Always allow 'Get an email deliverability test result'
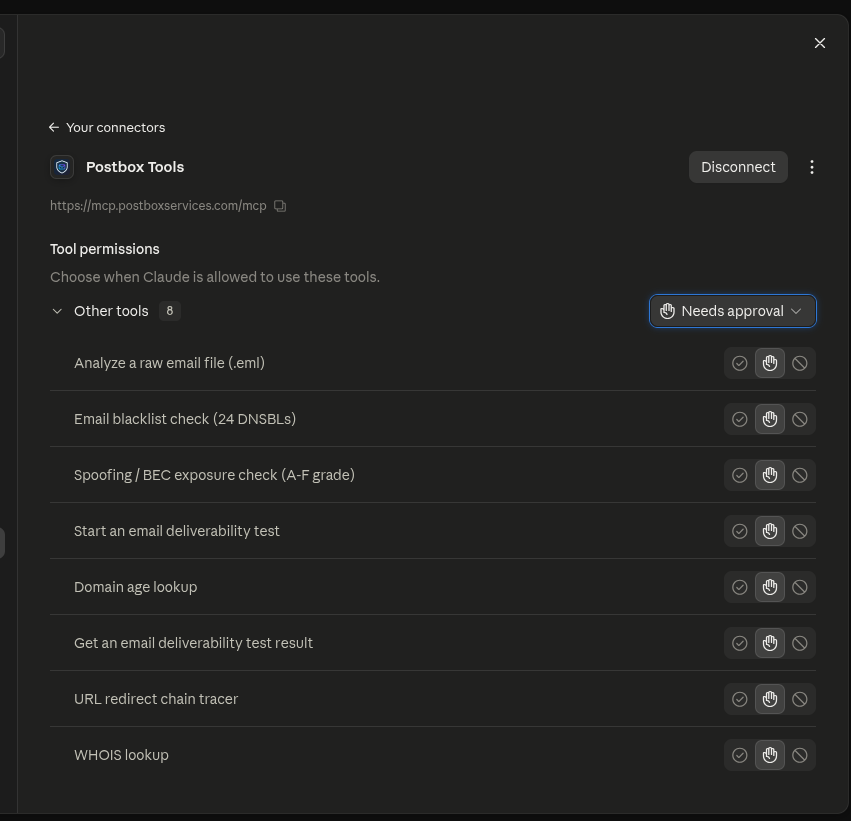 tap(740, 643)
